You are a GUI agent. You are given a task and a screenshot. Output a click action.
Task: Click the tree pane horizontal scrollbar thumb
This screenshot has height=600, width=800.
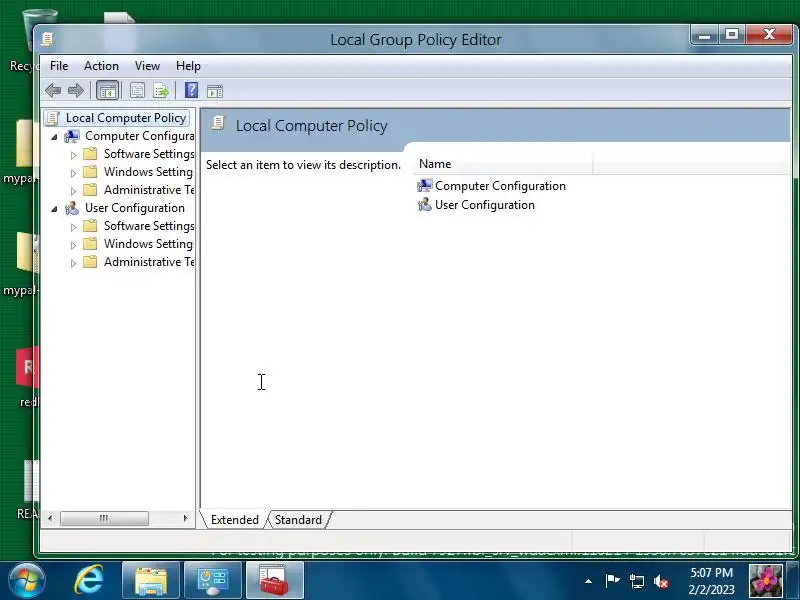point(104,518)
